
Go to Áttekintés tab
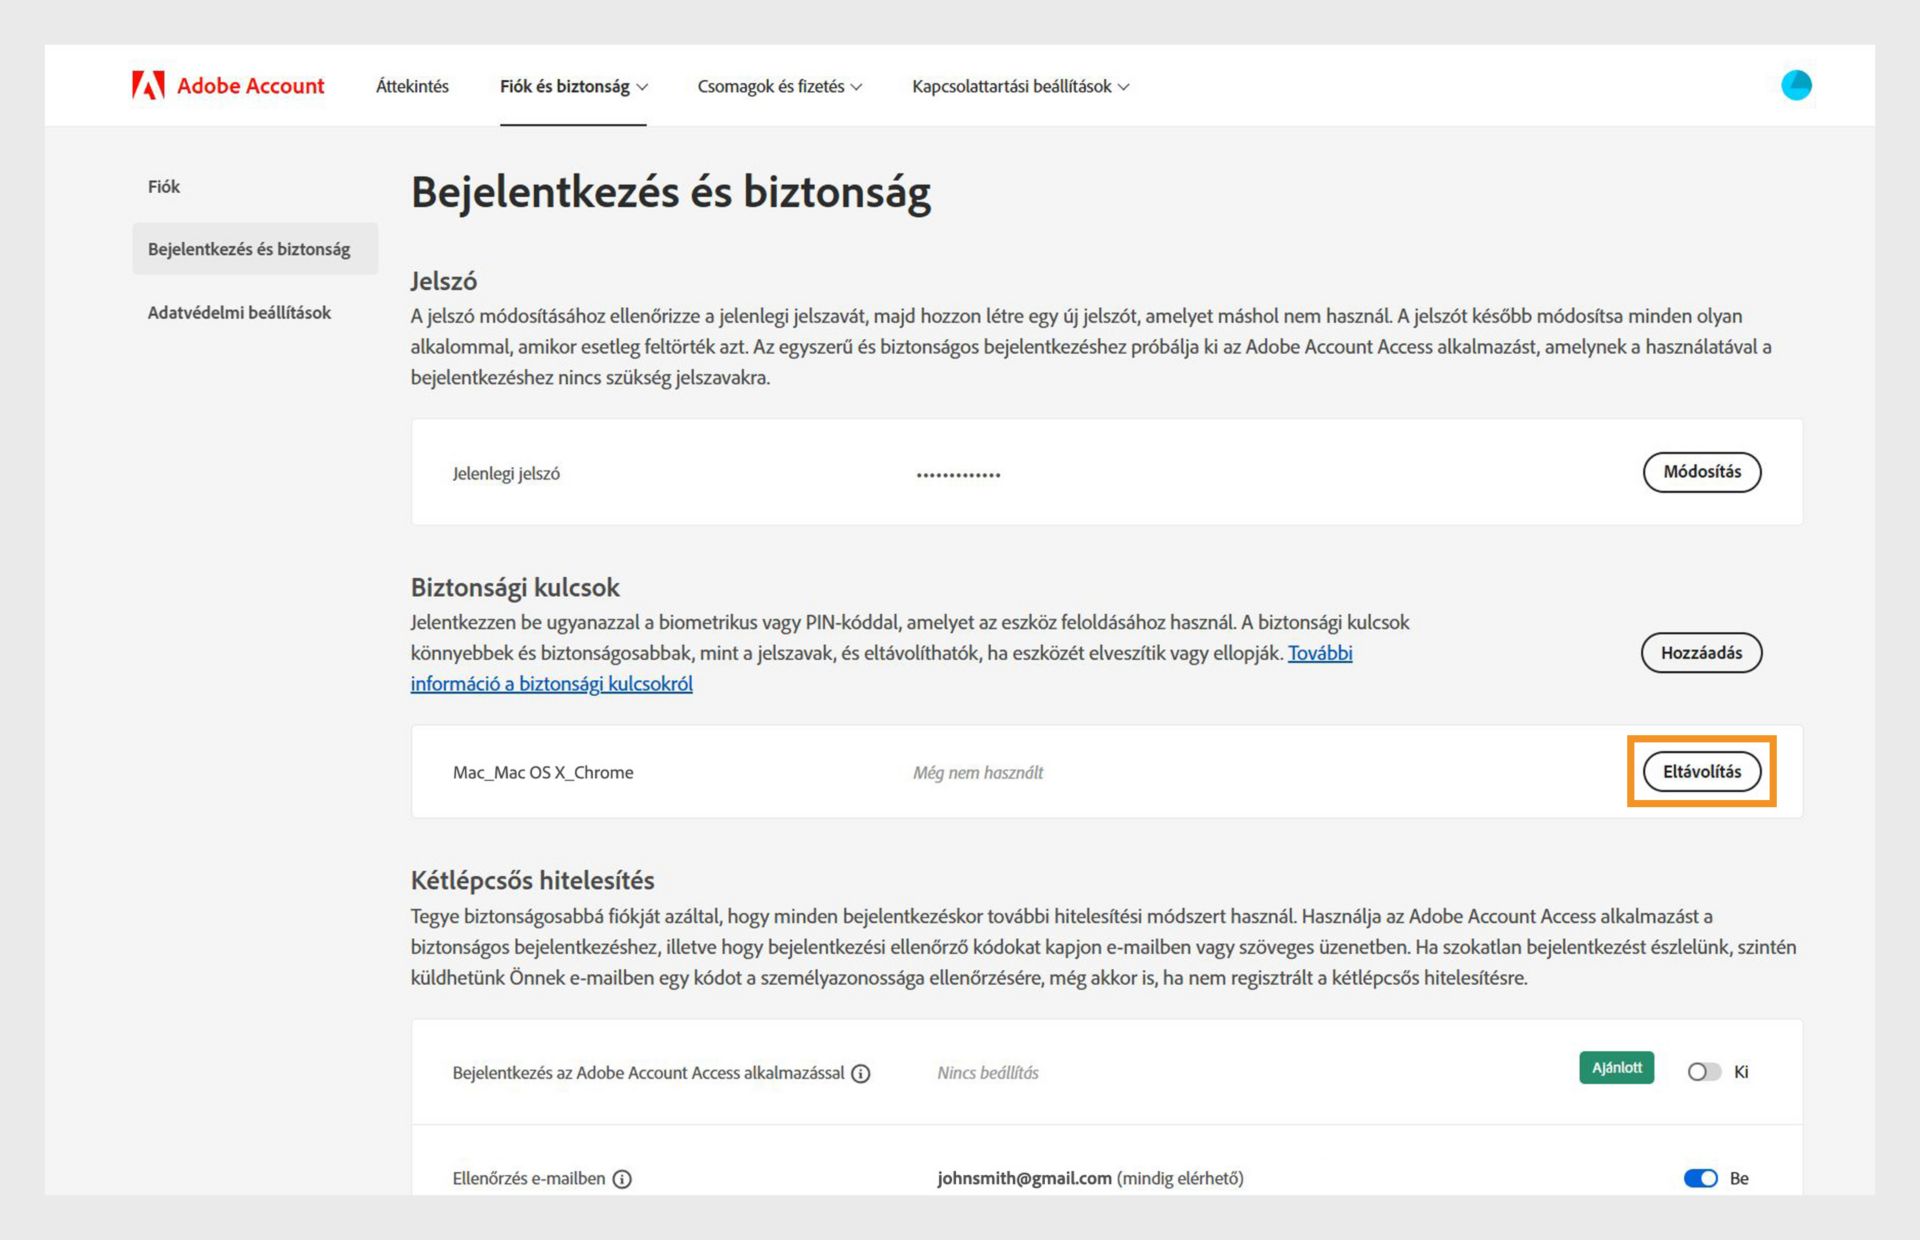[412, 87]
